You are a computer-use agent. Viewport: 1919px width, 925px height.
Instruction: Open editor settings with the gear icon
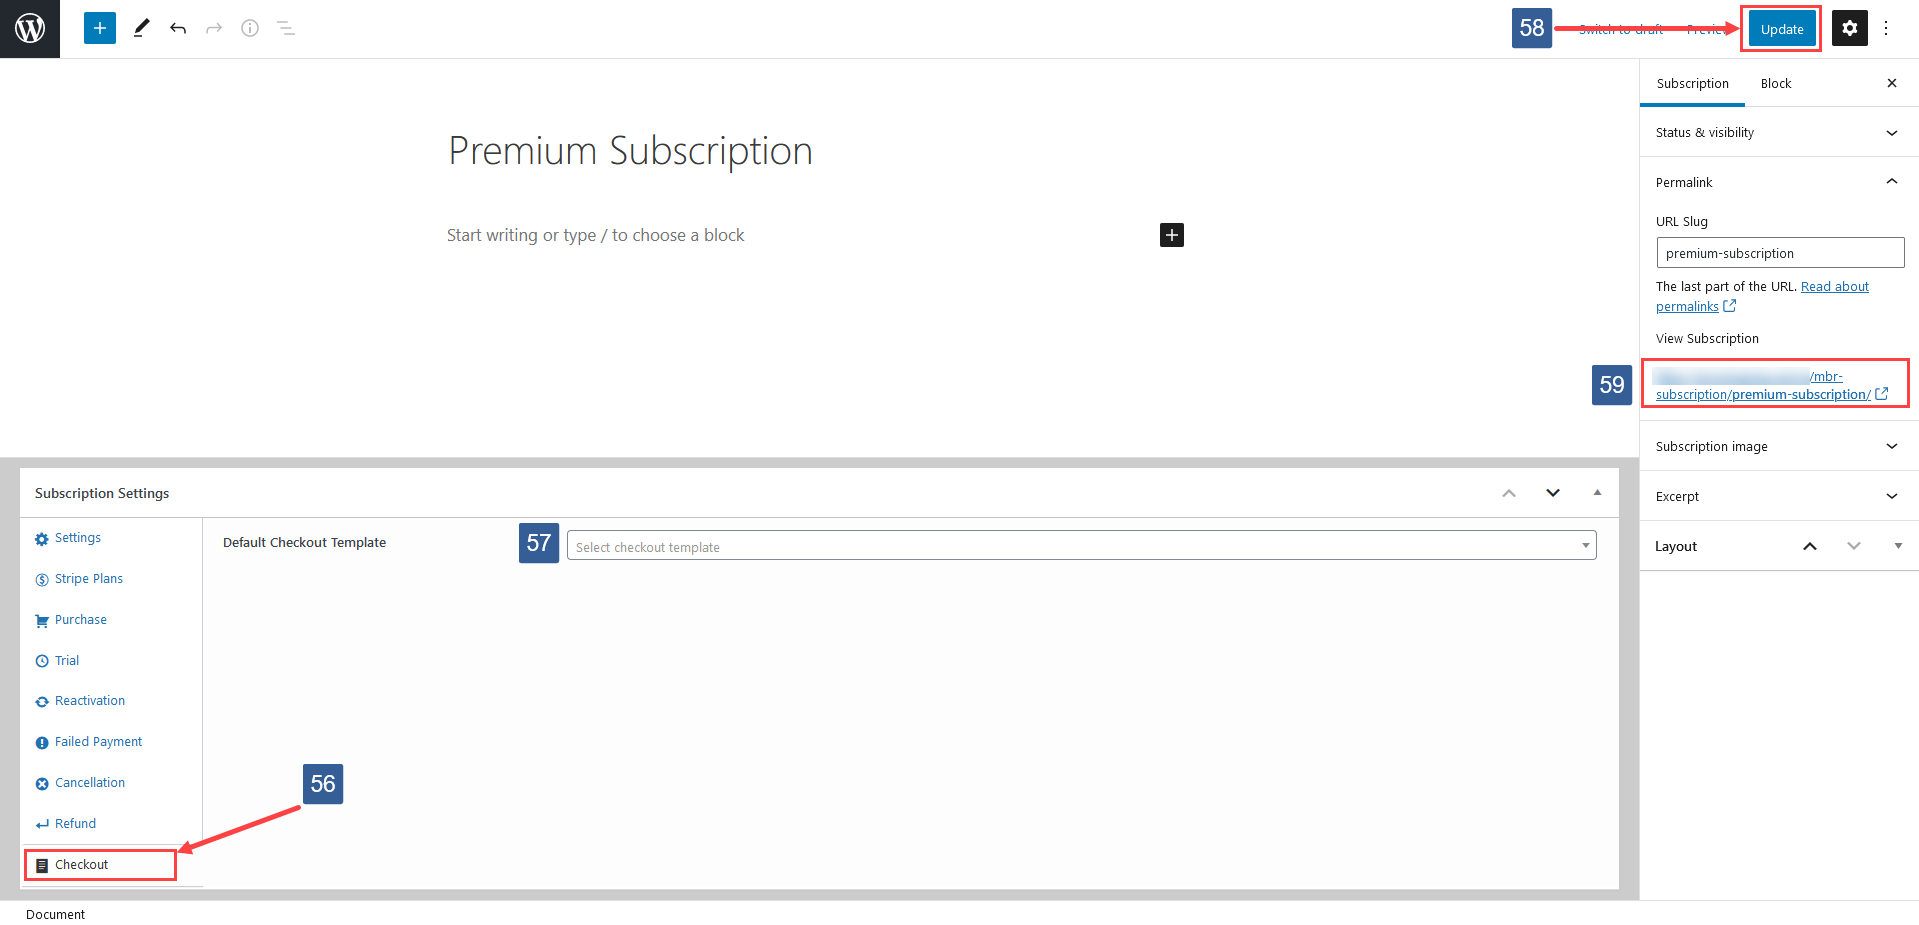(1849, 28)
